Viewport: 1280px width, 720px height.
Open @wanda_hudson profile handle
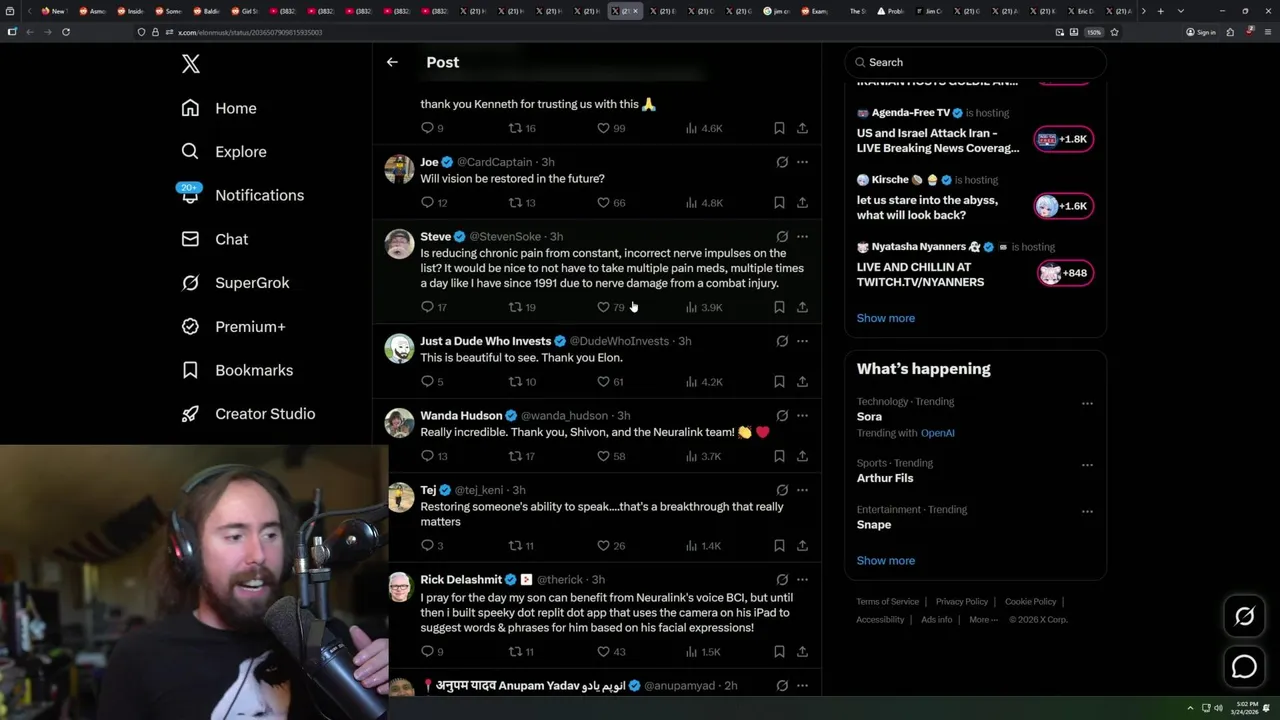(564, 416)
